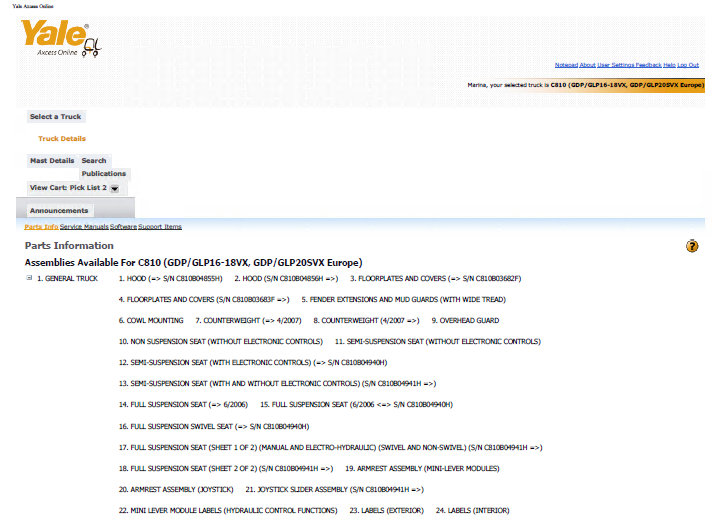Open the Publications menu item
Viewport: 712px width, 524px height.
tap(104, 173)
